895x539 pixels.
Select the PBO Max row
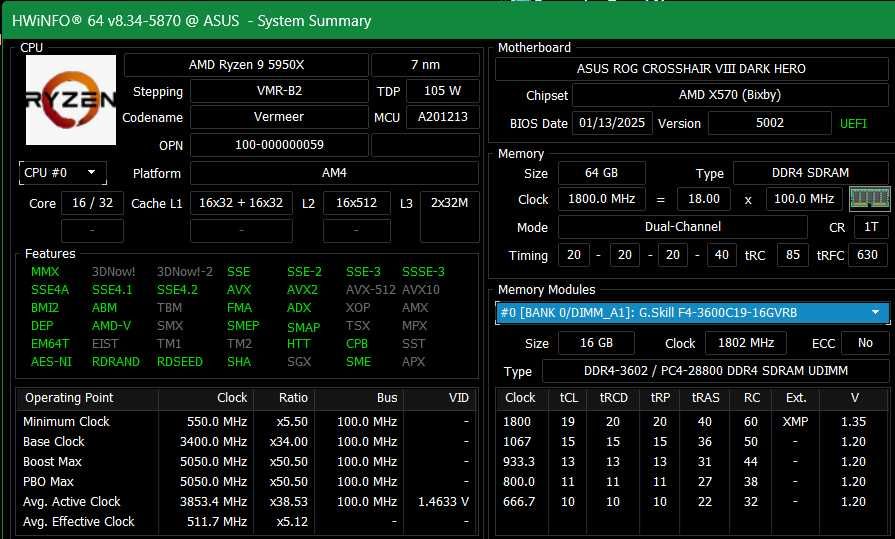(246, 482)
